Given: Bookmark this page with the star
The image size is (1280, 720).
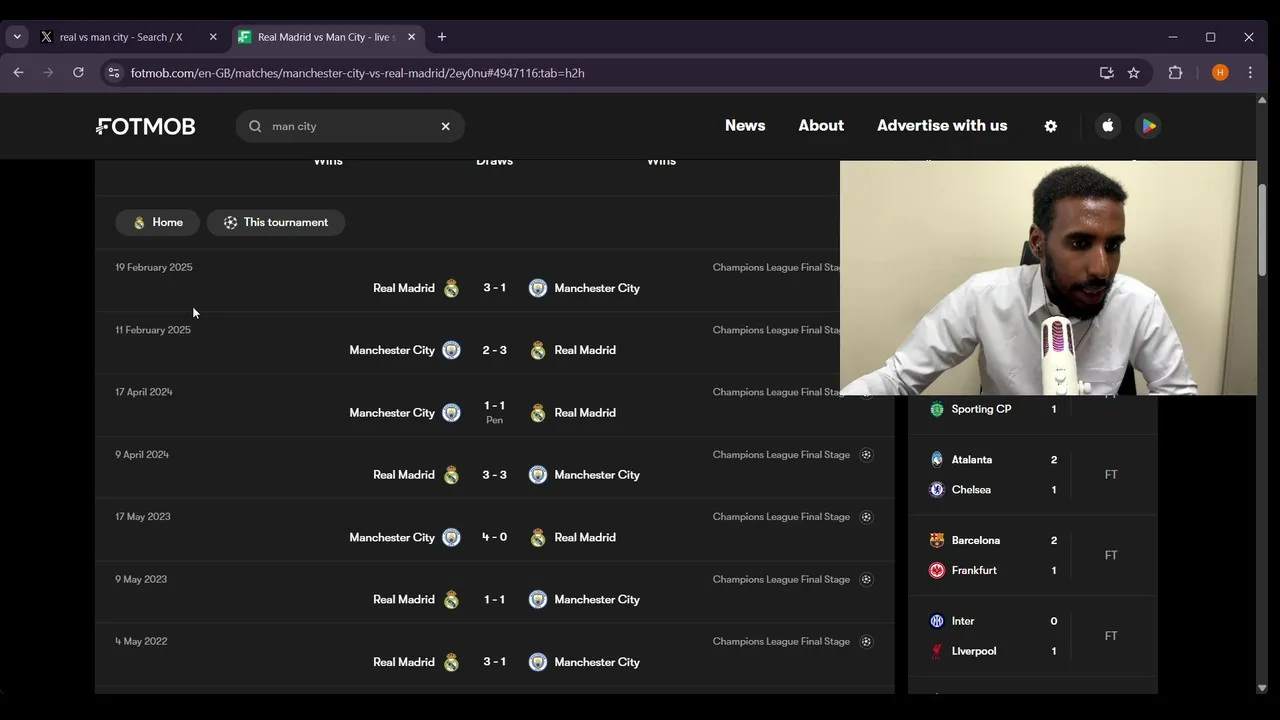Looking at the screenshot, I should [1134, 73].
